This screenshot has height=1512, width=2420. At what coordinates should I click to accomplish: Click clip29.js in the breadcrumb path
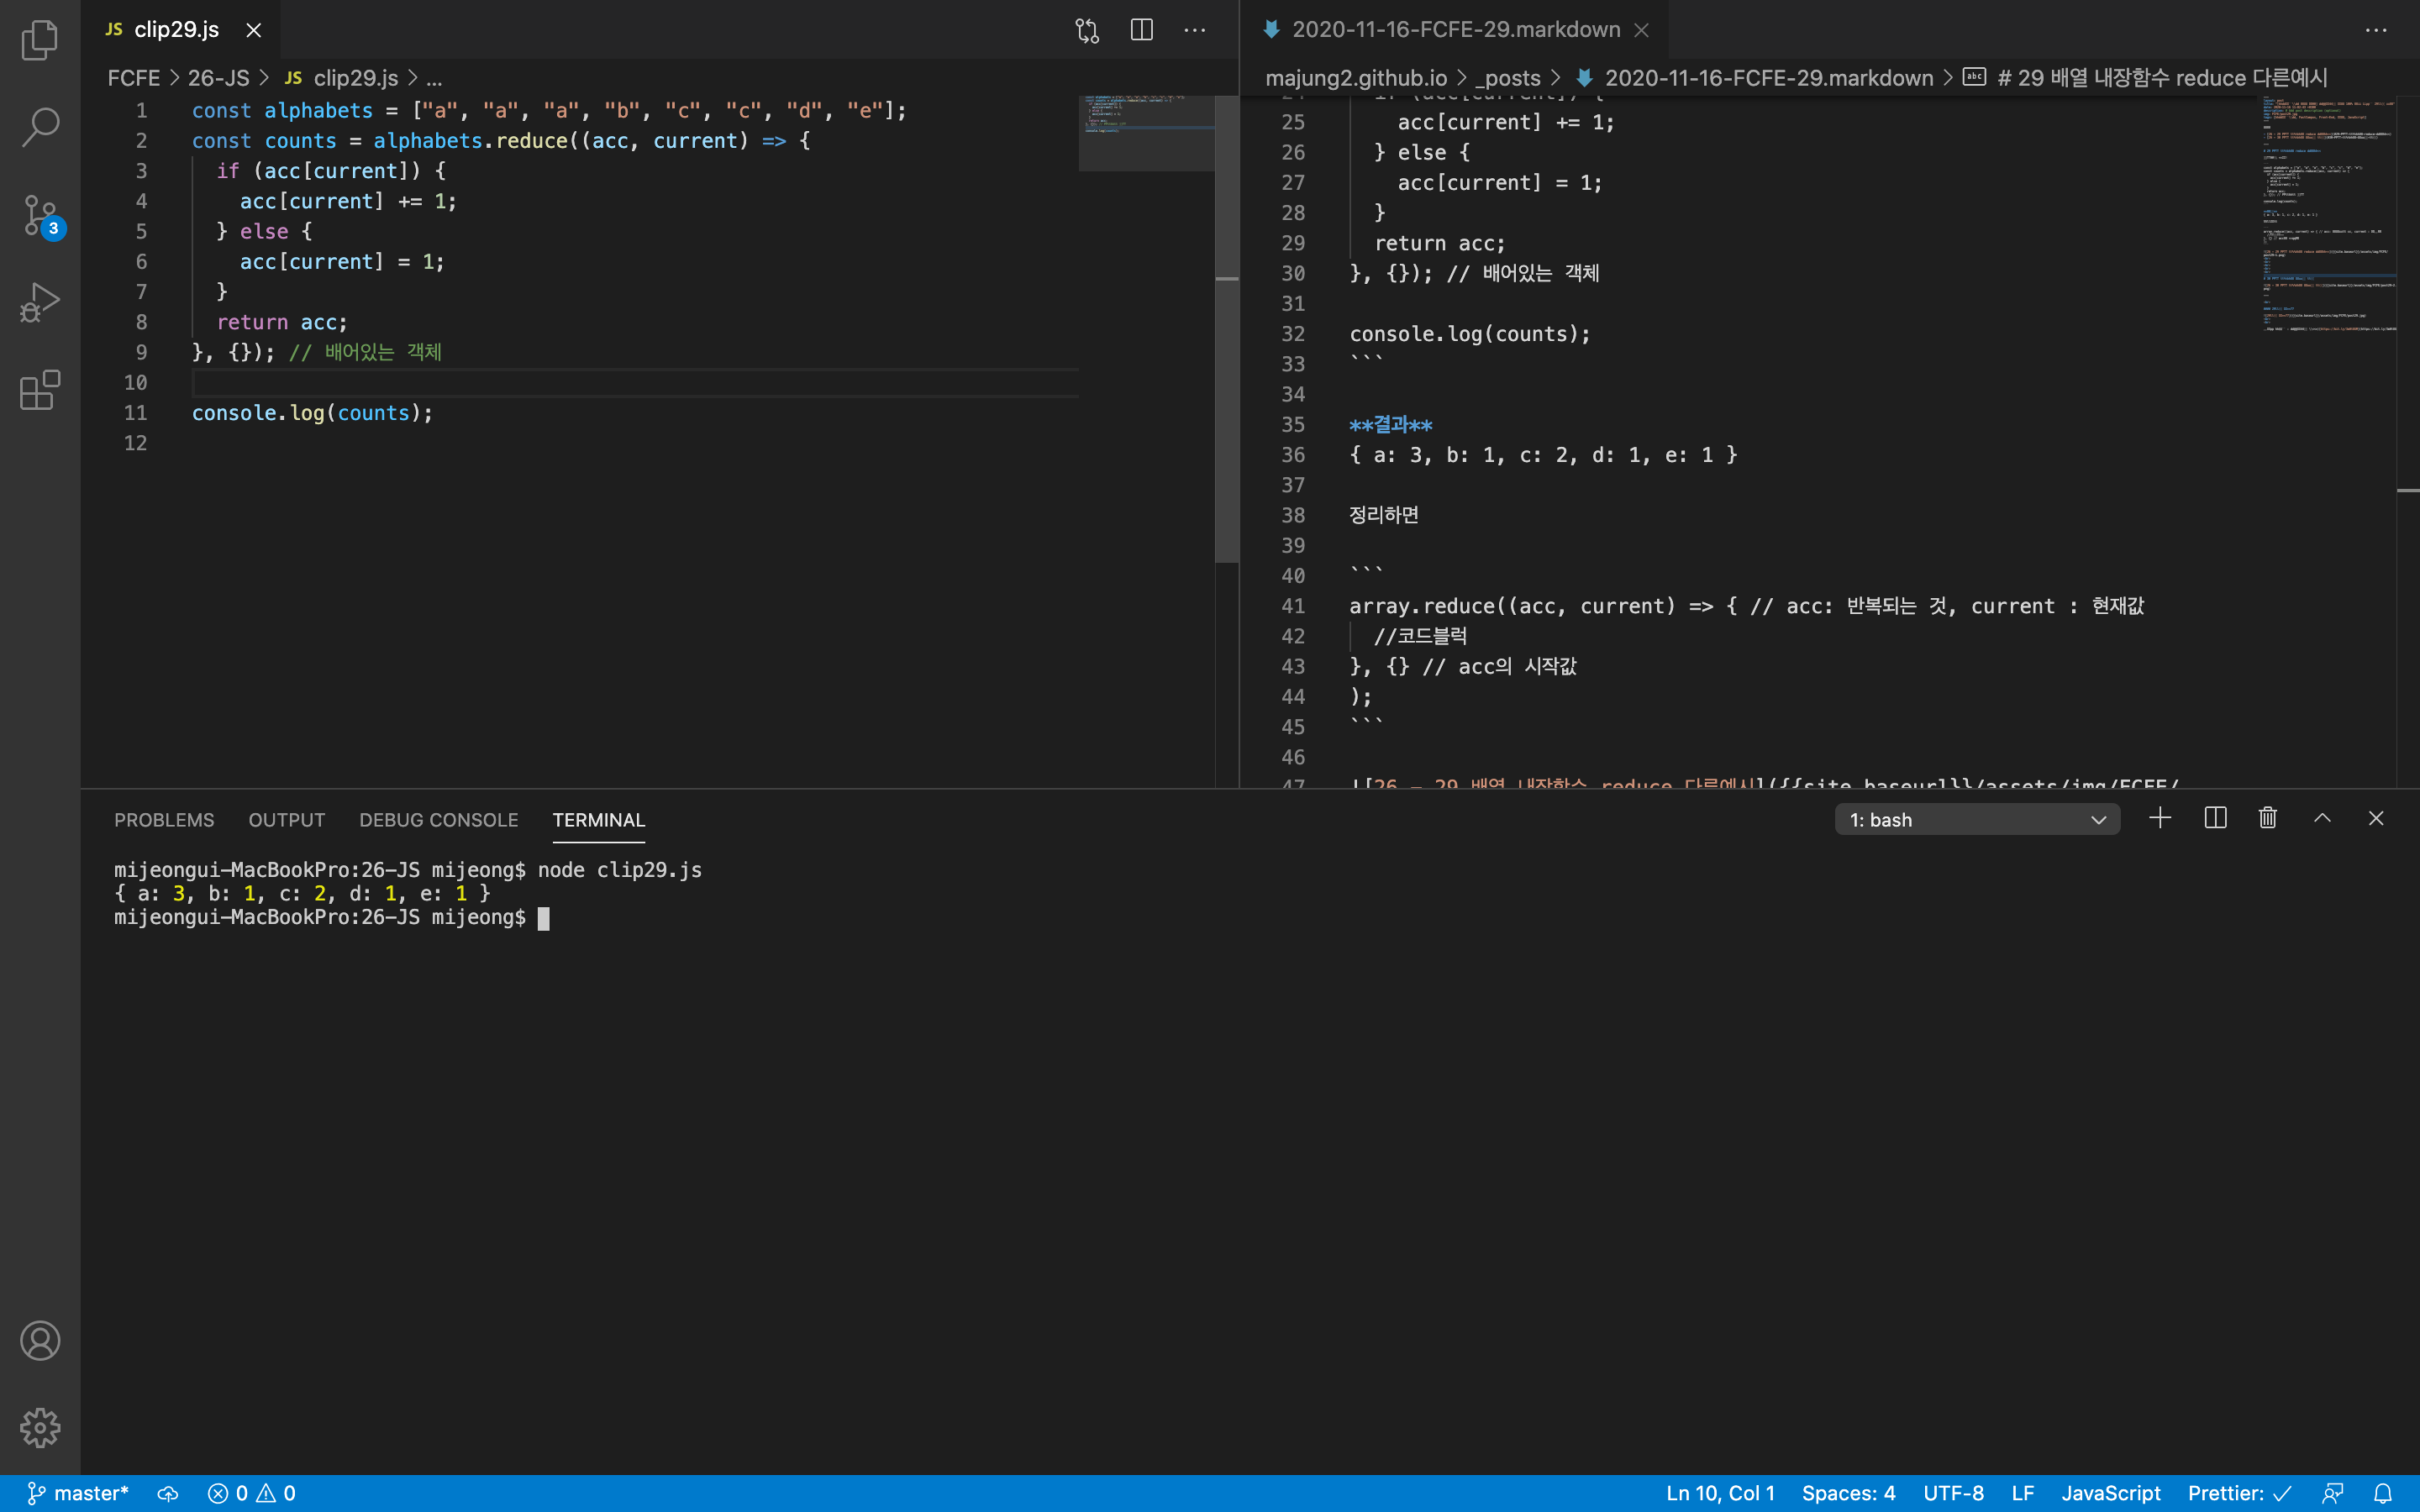coord(355,78)
